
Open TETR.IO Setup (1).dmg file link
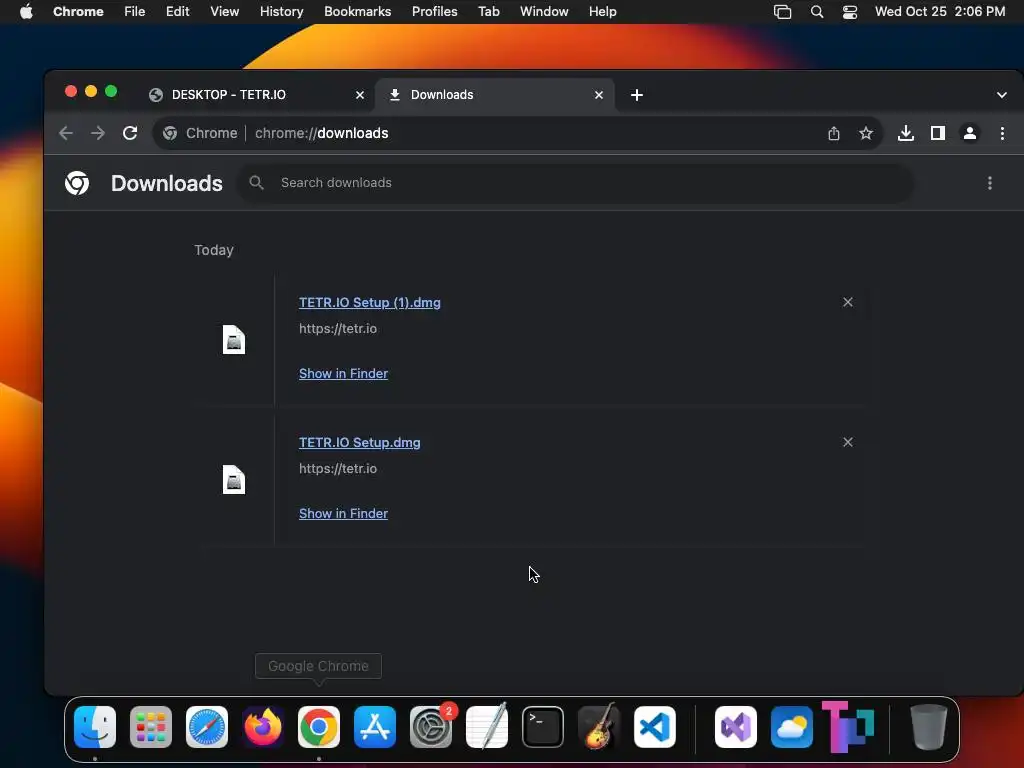point(370,302)
